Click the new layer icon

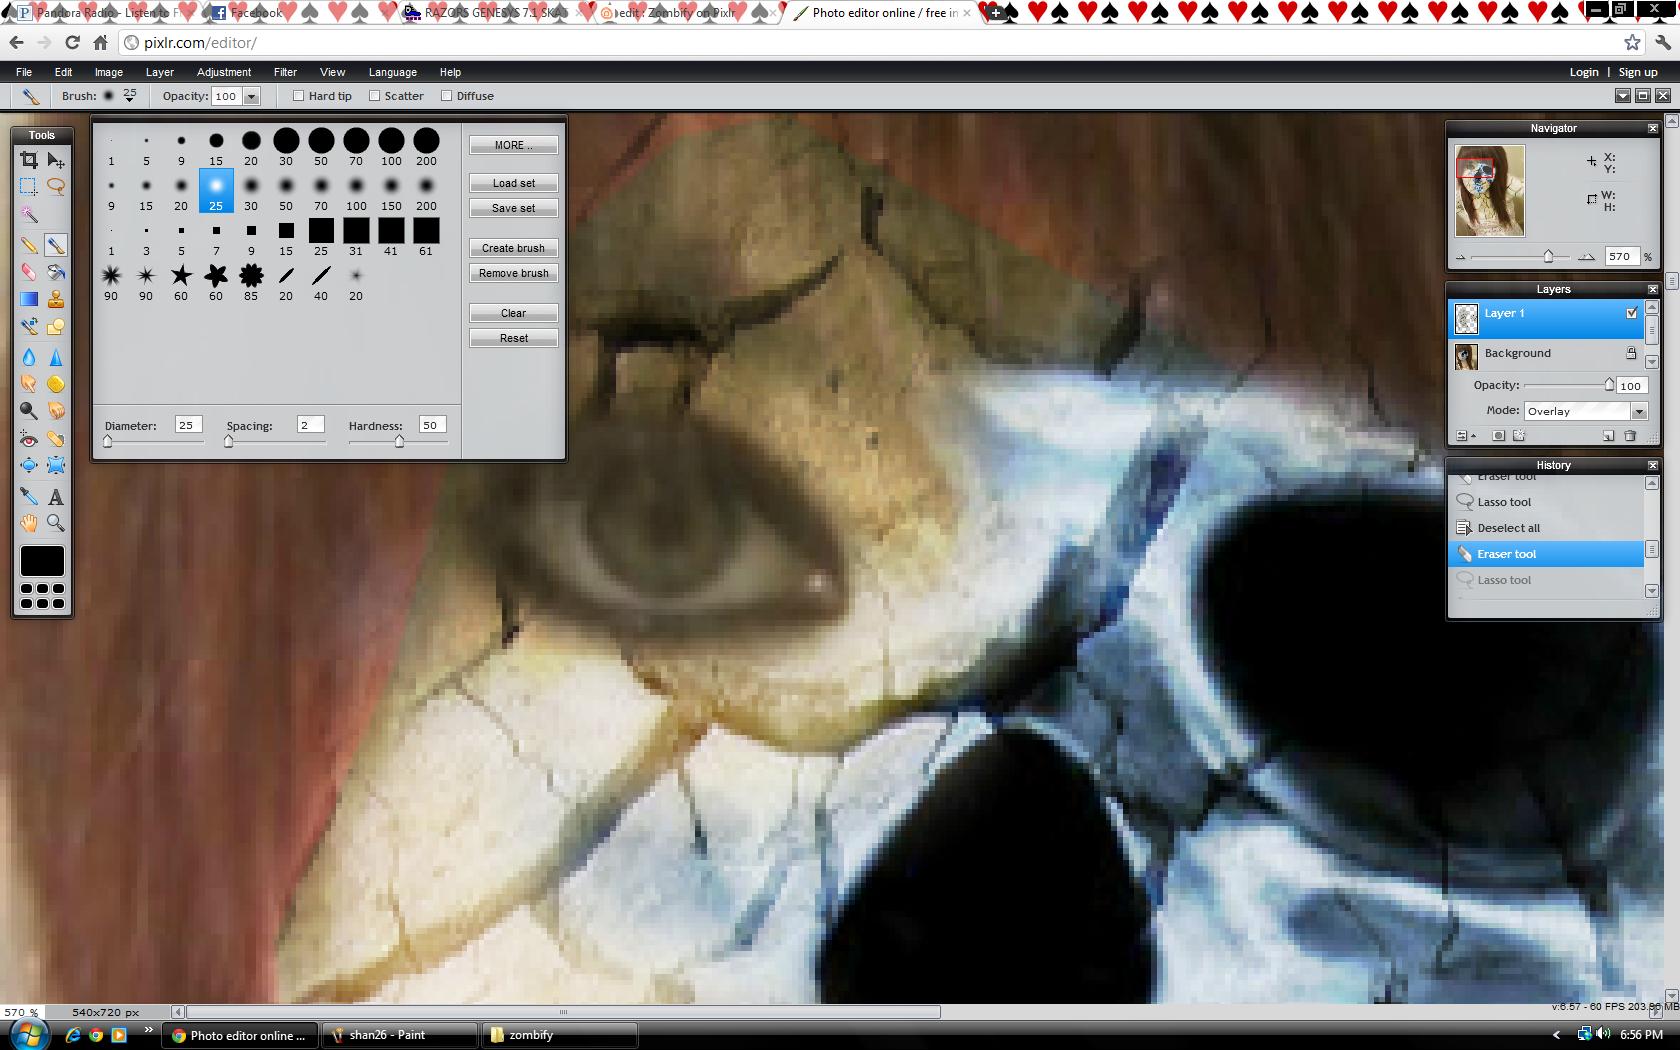click(x=1608, y=436)
